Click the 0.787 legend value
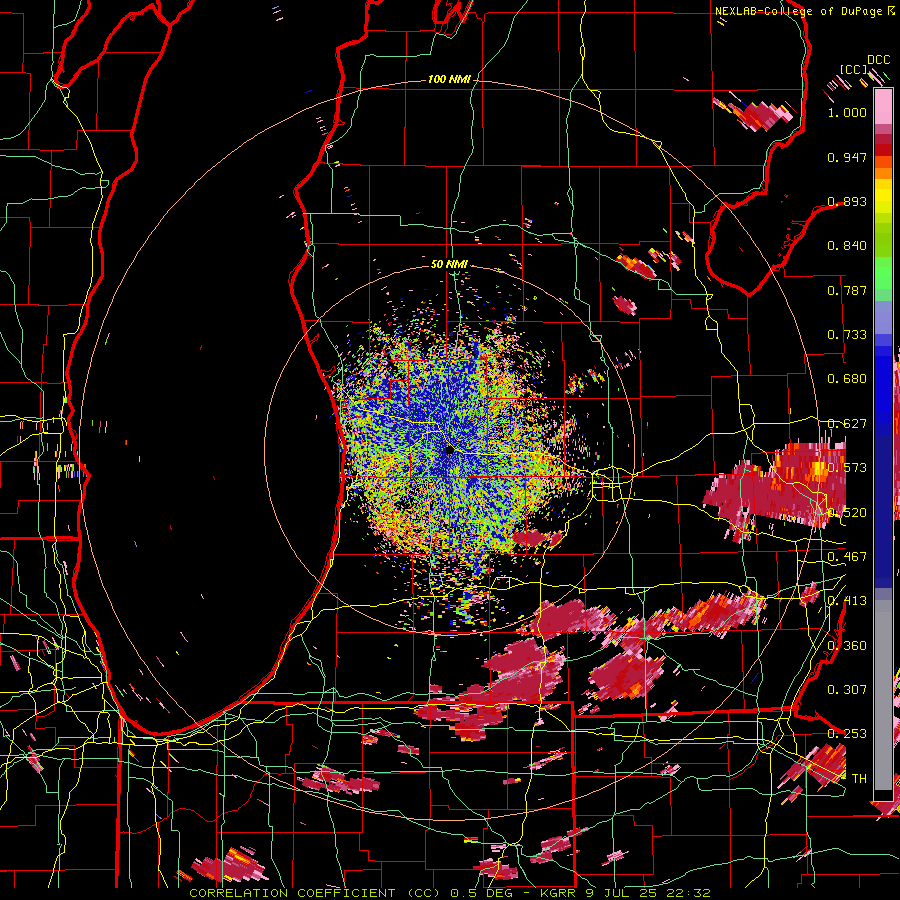The height and width of the screenshot is (900, 900). coord(847,290)
